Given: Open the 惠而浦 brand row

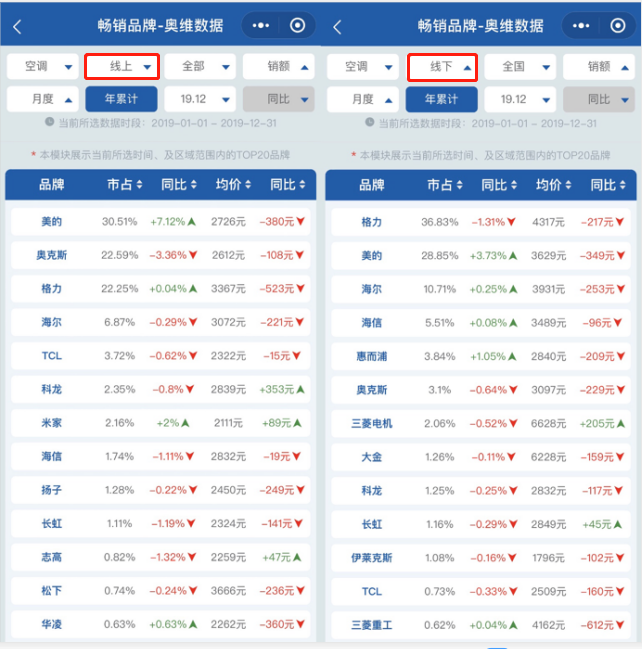Looking at the screenshot, I should [371, 356].
